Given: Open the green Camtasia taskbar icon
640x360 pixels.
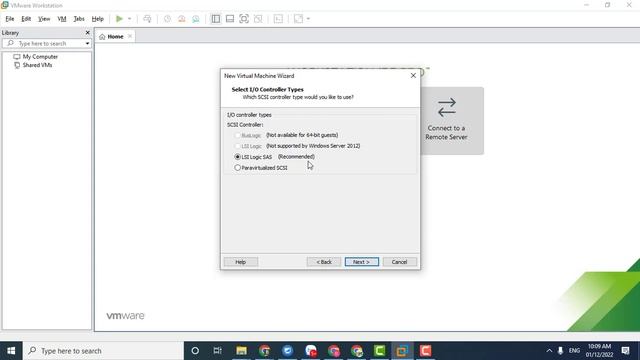Looking at the screenshot, I should click(x=379, y=351).
